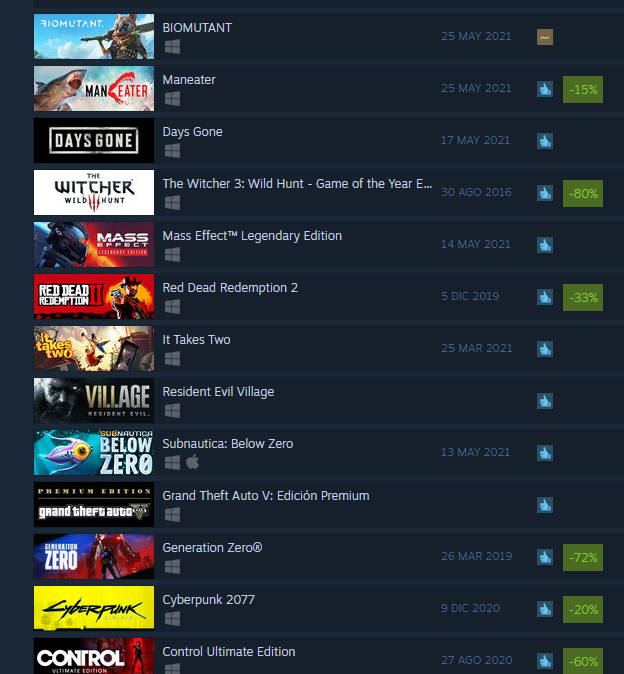Select the -15% discount badge on Maneater
Screen dimensions: 624x674
pos(583,89)
